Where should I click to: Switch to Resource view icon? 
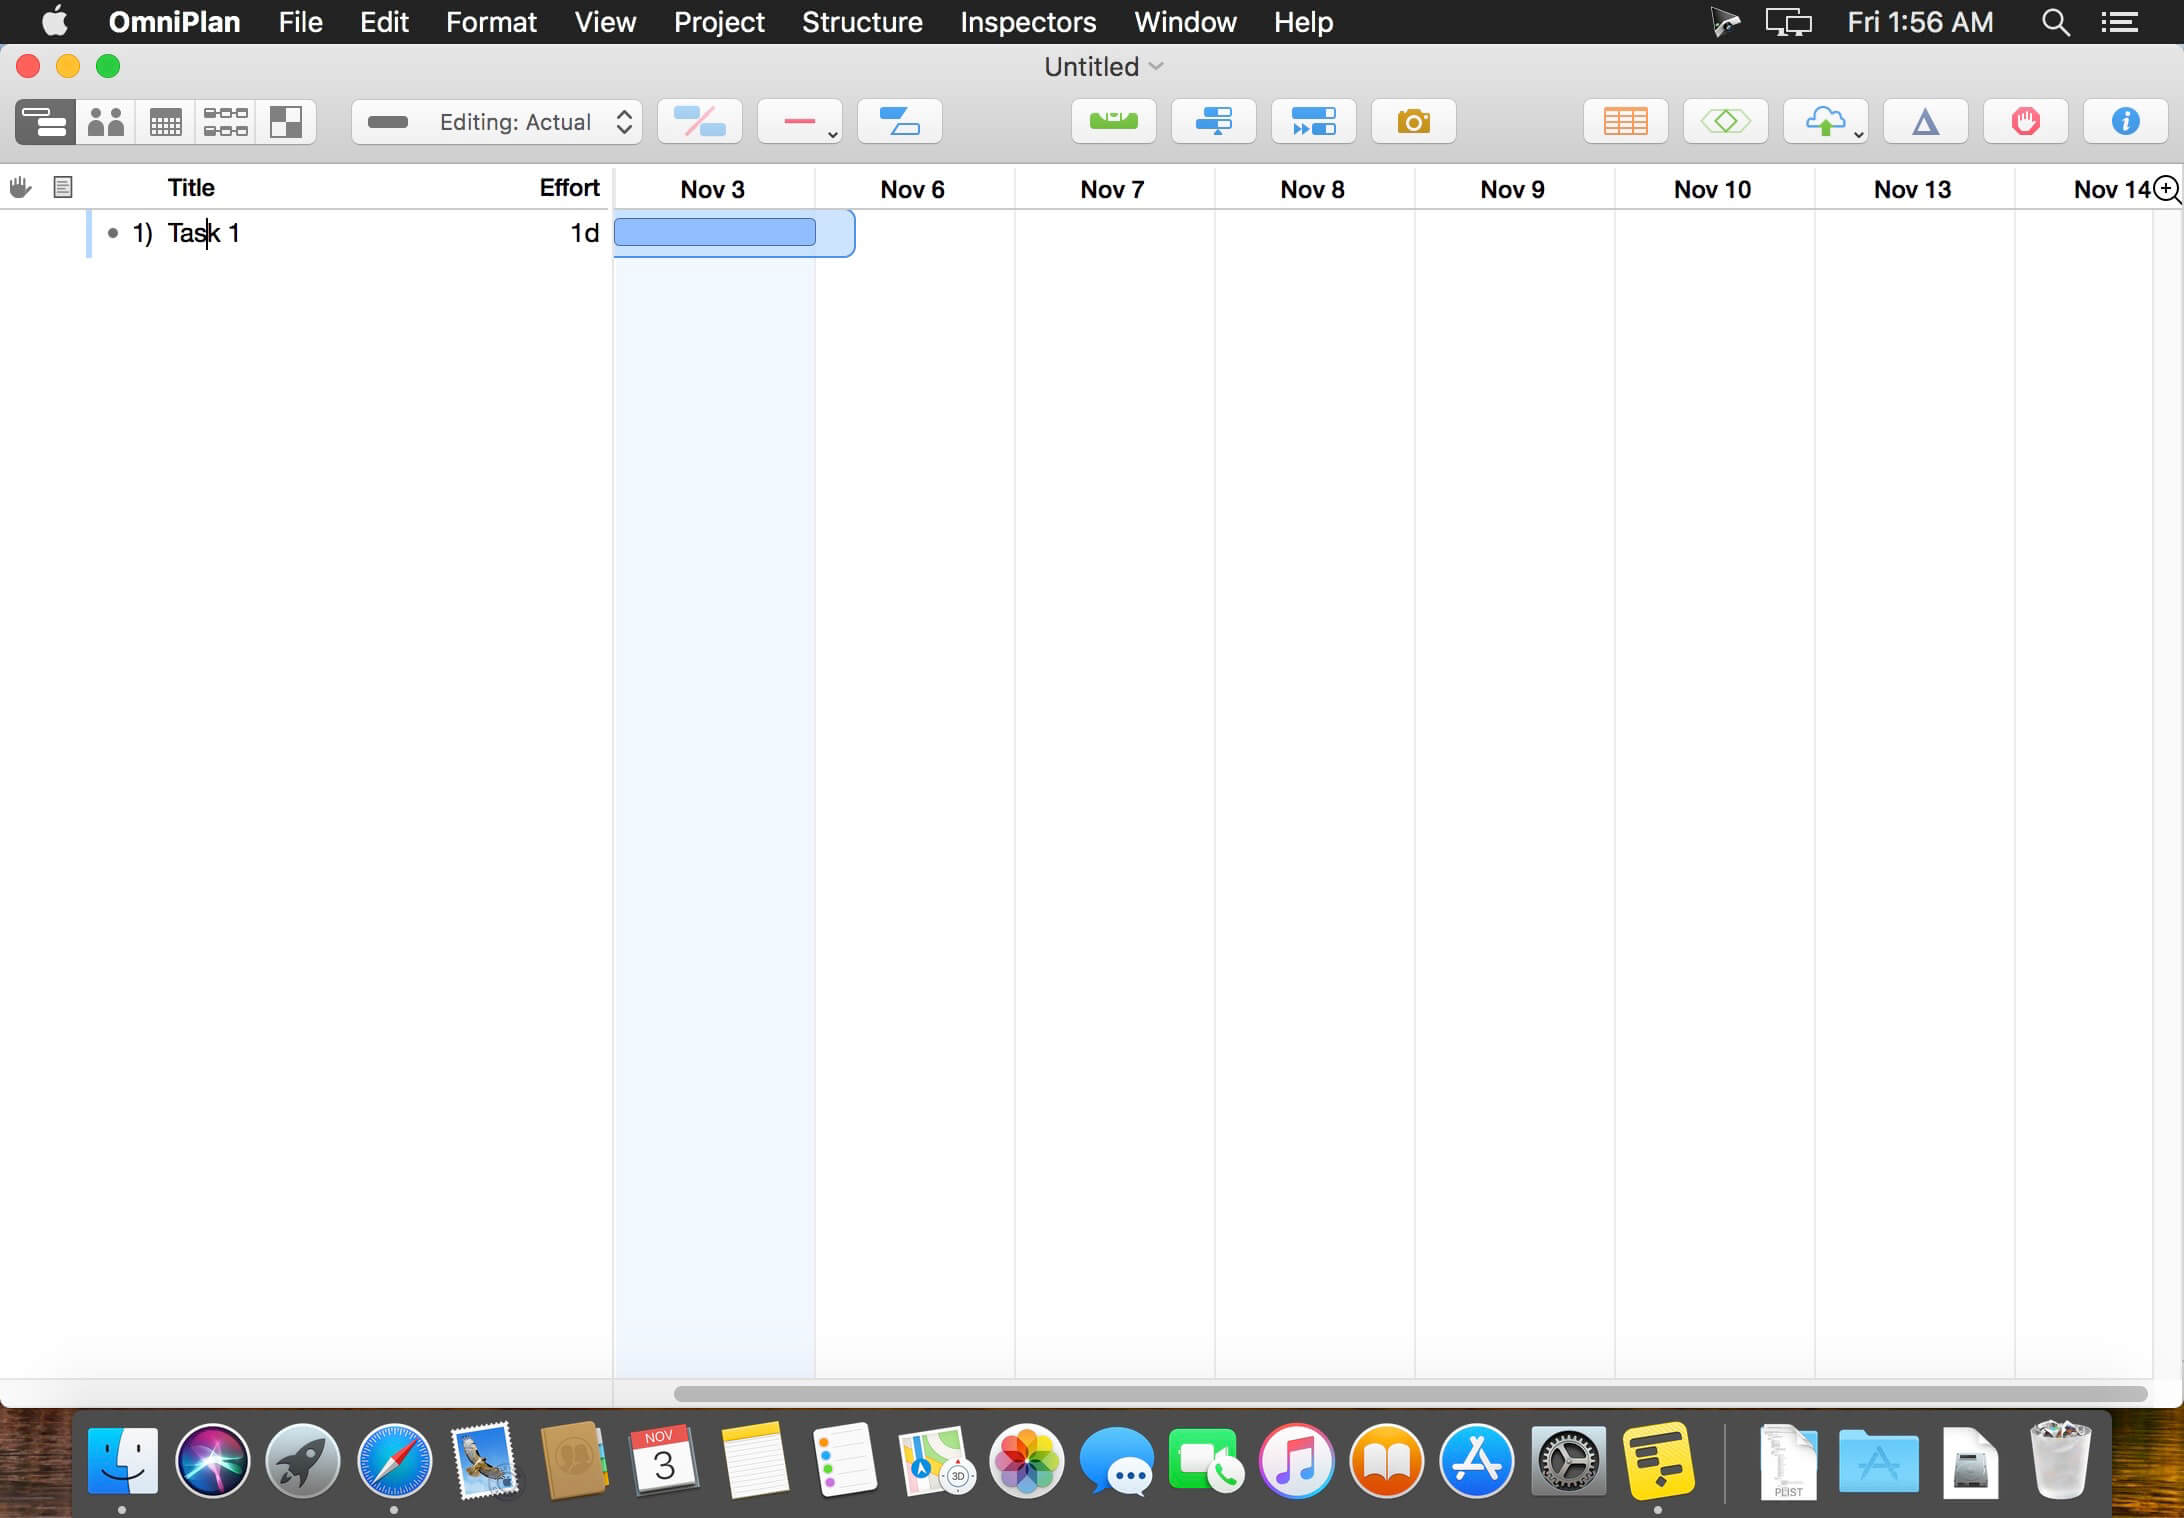(x=105, y=122)
